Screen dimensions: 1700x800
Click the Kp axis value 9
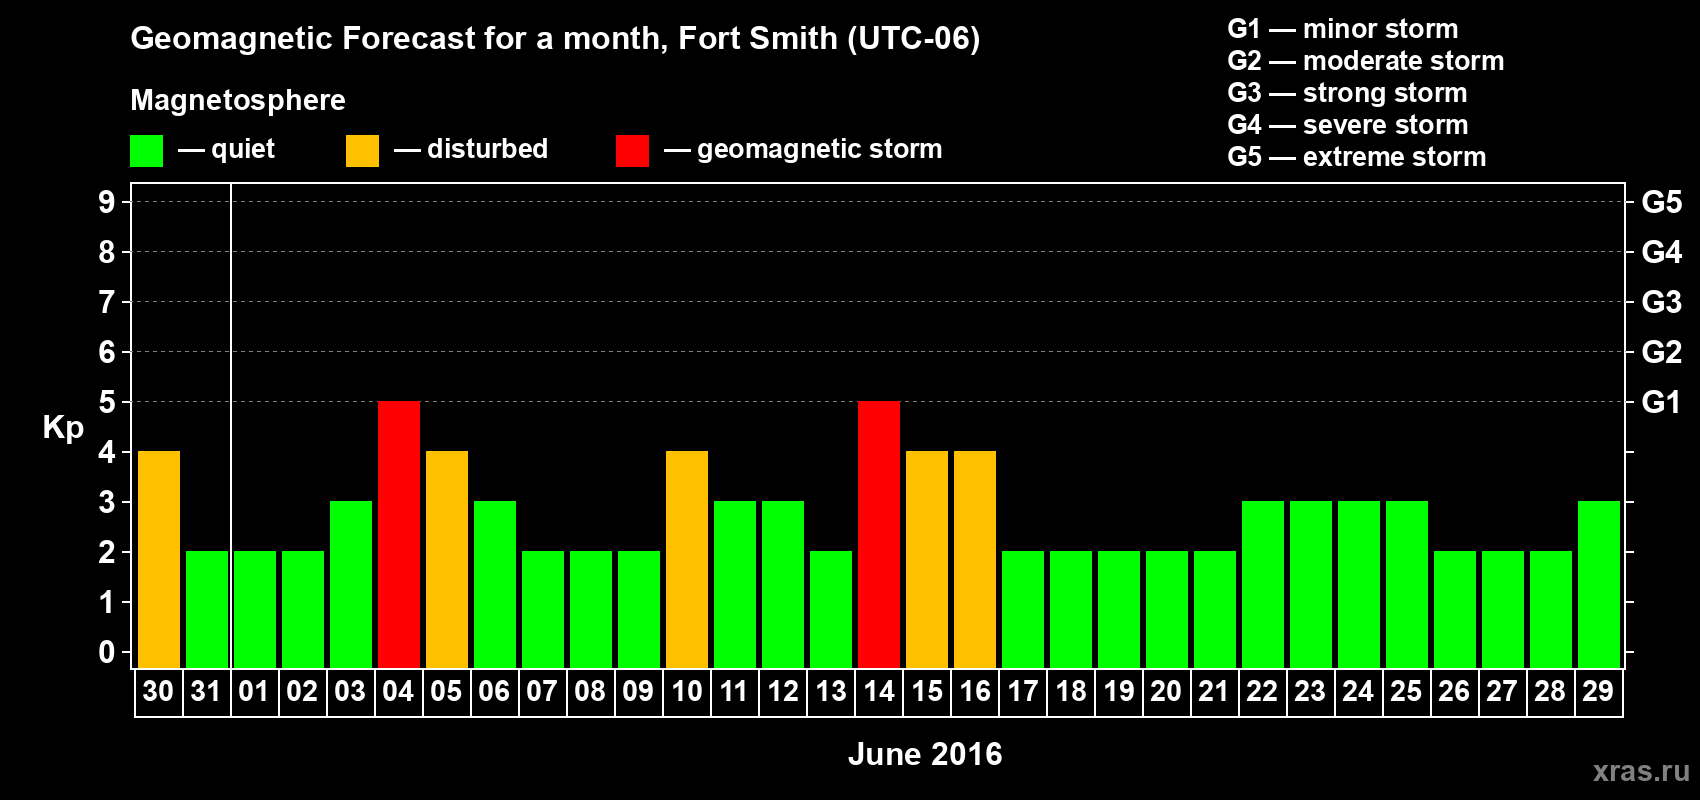107,202
